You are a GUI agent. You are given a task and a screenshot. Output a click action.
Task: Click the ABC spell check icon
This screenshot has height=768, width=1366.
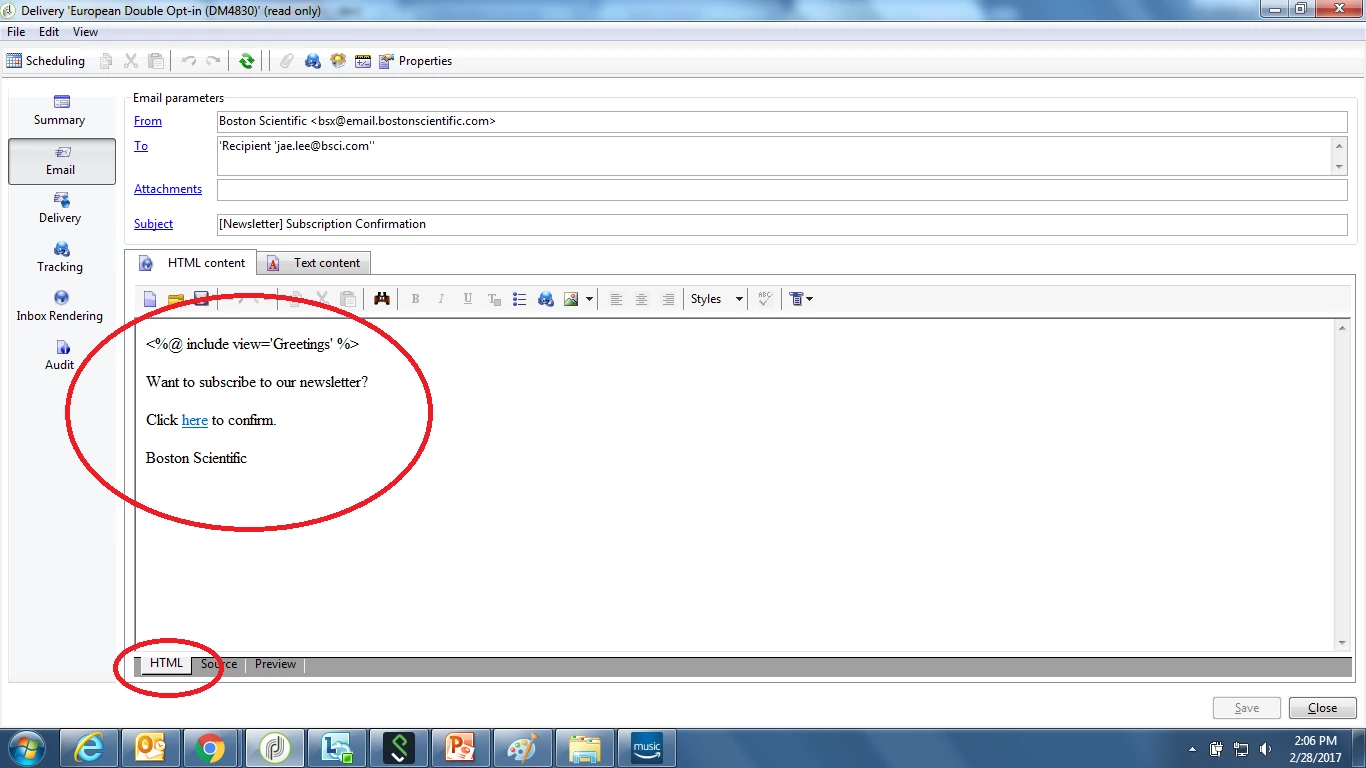[x=765, y=299]
